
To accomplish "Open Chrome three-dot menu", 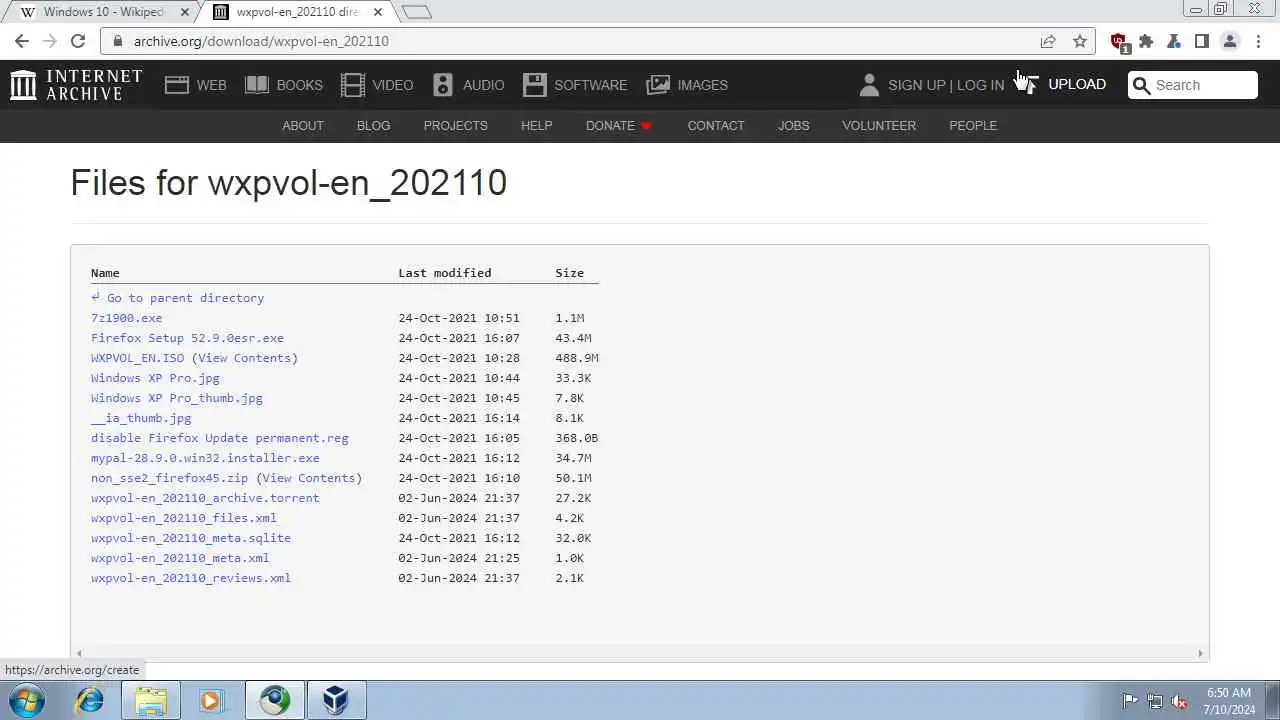I will (x=1258, y=41).
